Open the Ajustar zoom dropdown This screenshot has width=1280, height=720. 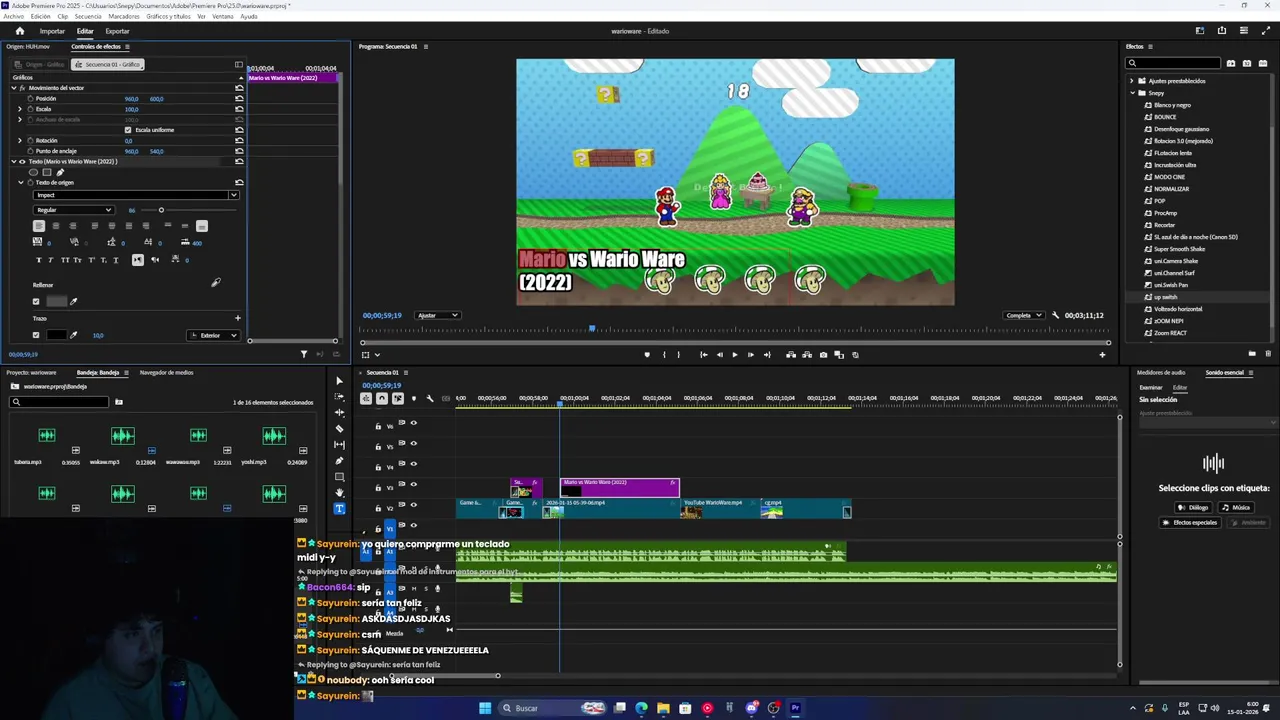437,315
